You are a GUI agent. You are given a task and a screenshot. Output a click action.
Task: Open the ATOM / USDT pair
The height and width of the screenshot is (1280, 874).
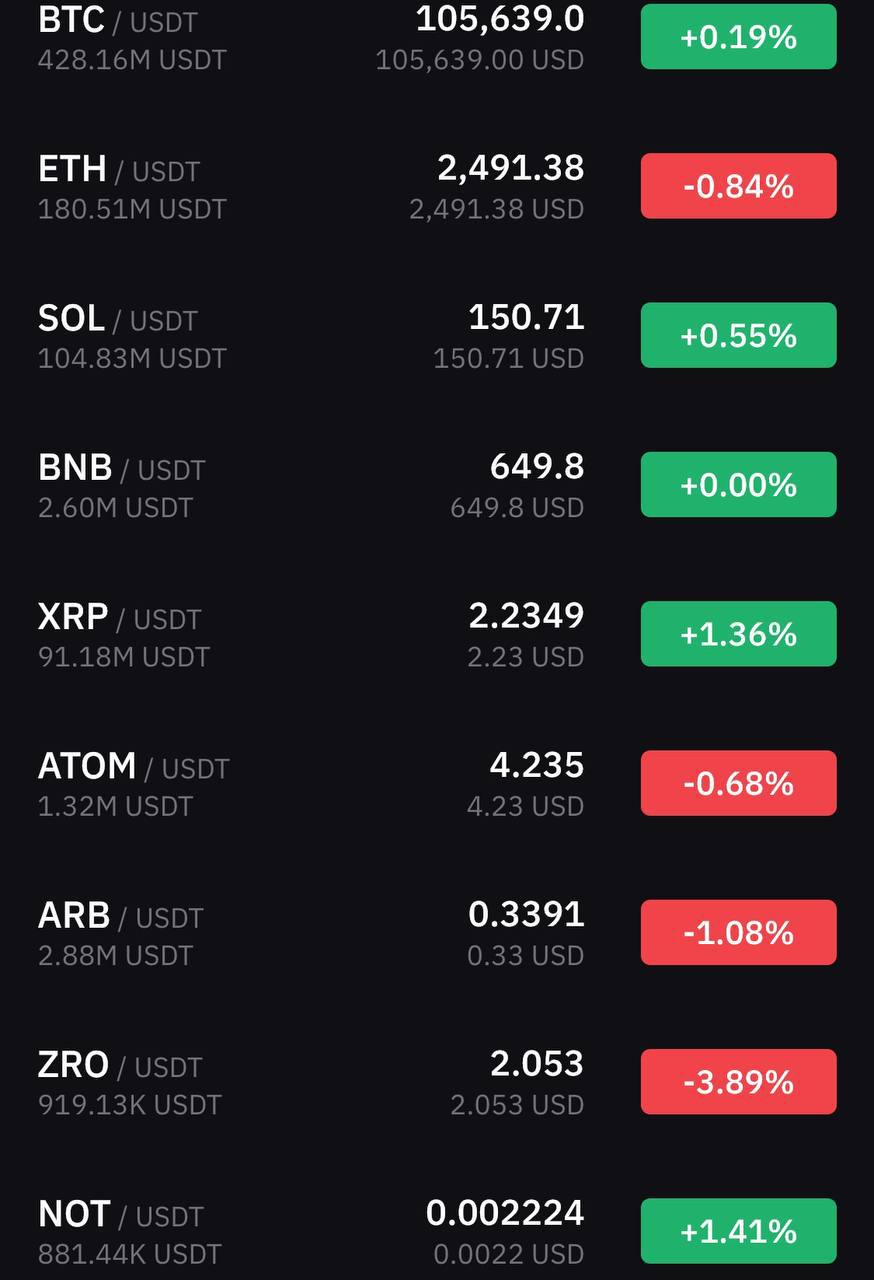[437, 783]
